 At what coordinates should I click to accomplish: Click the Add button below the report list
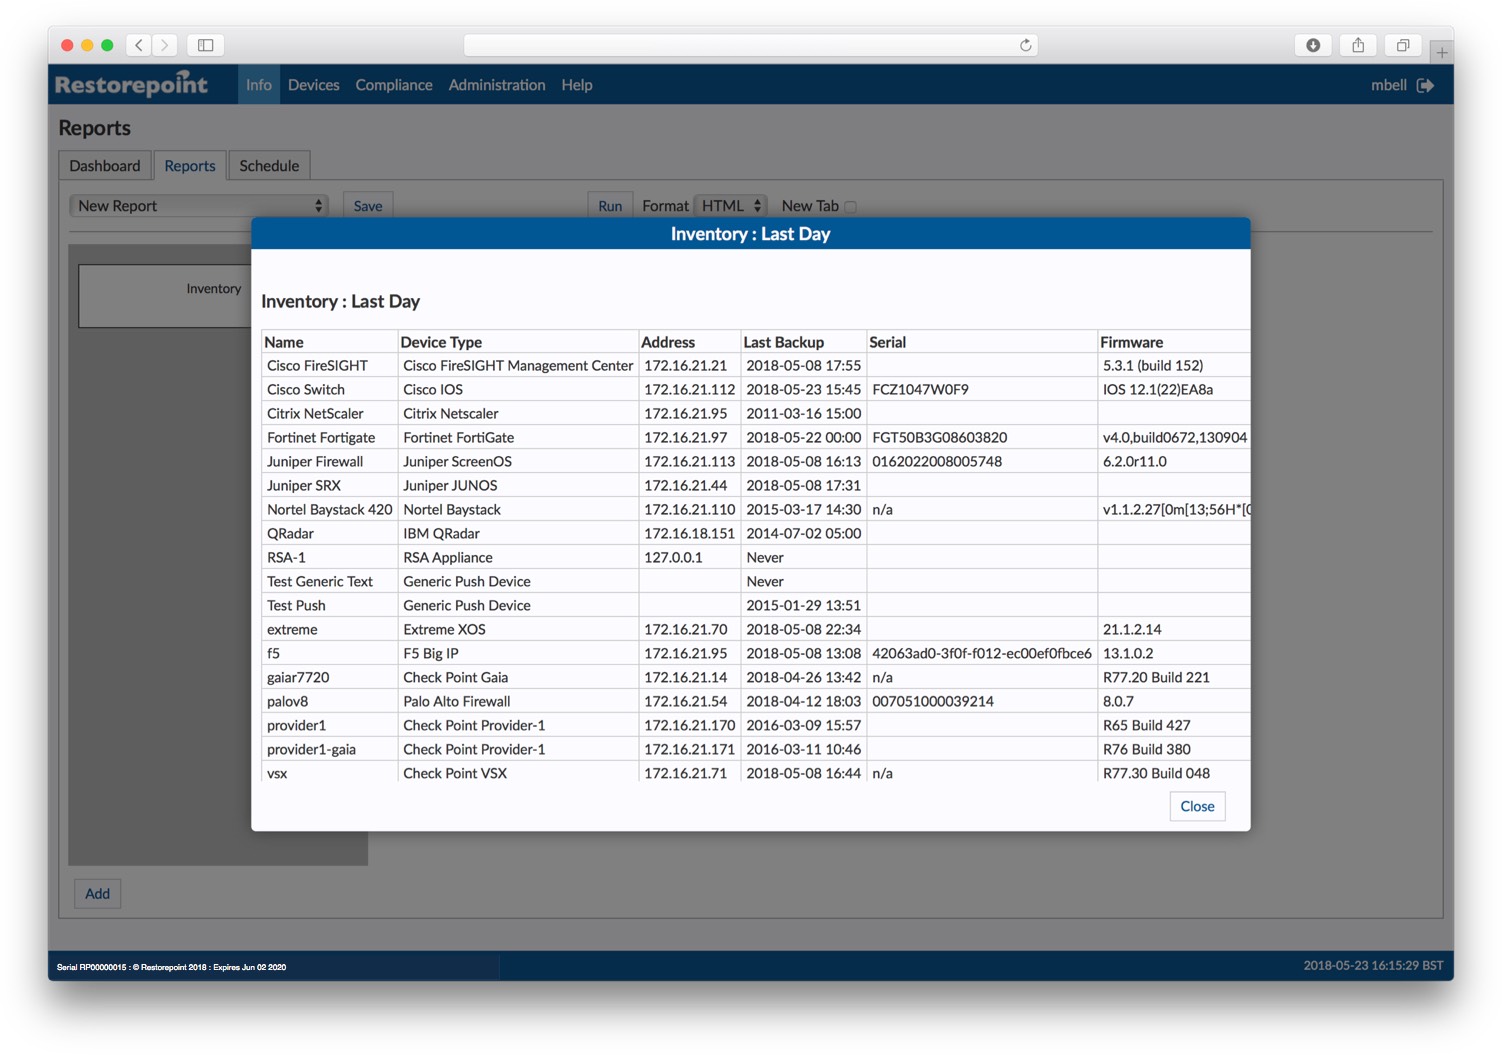97,893
